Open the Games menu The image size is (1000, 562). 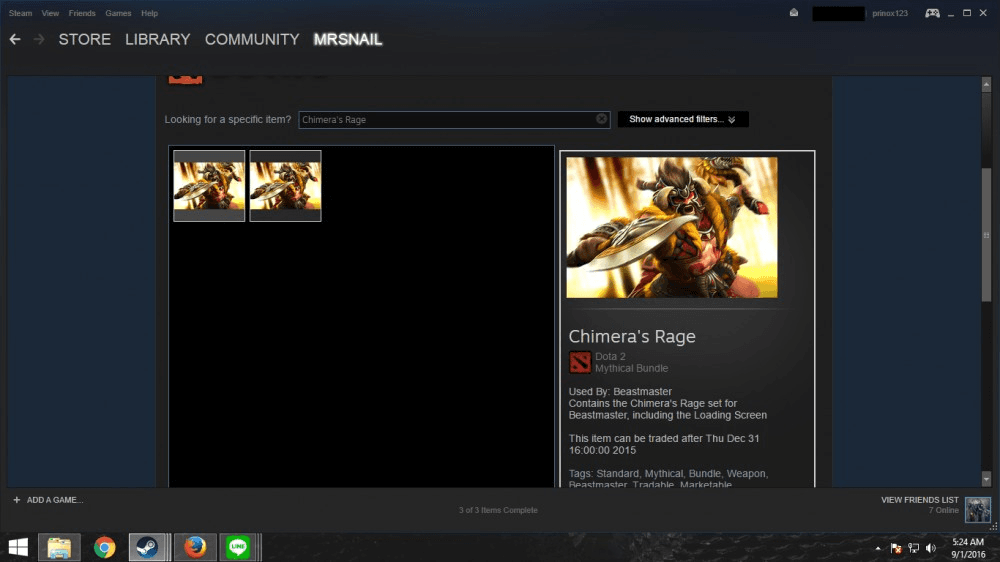(118, 13)
